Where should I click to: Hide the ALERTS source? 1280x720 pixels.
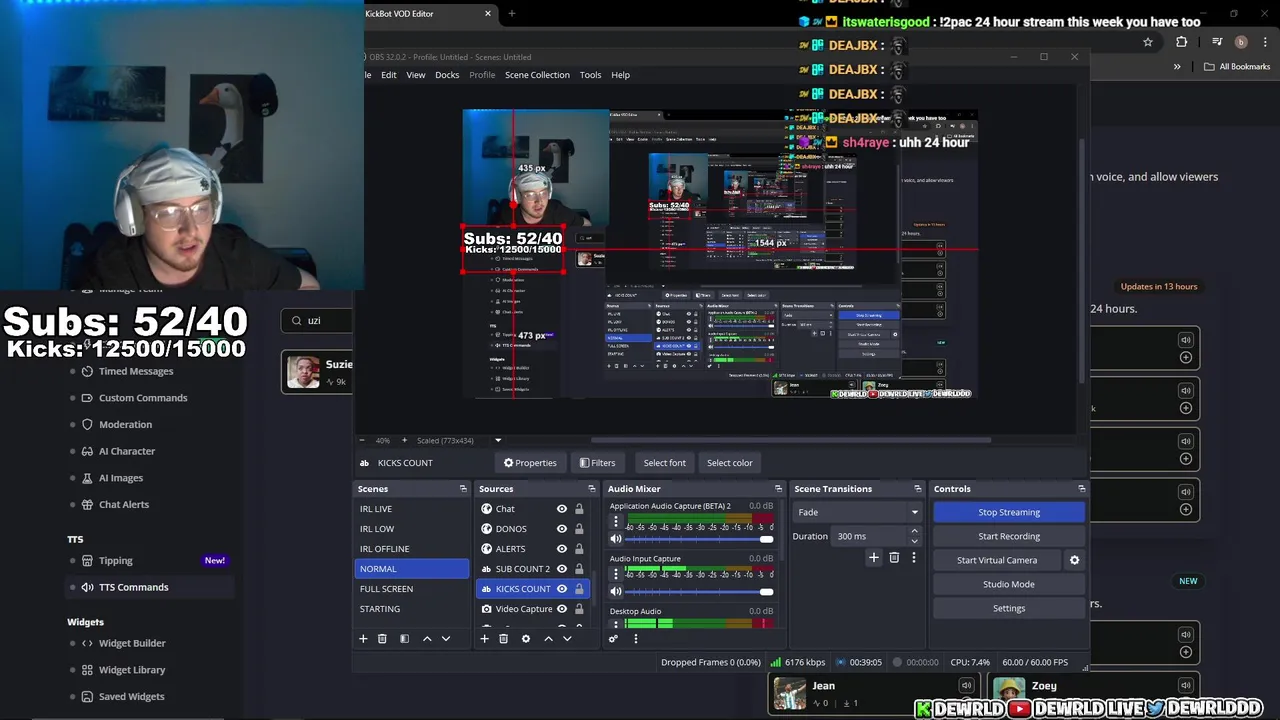[562, 549]
